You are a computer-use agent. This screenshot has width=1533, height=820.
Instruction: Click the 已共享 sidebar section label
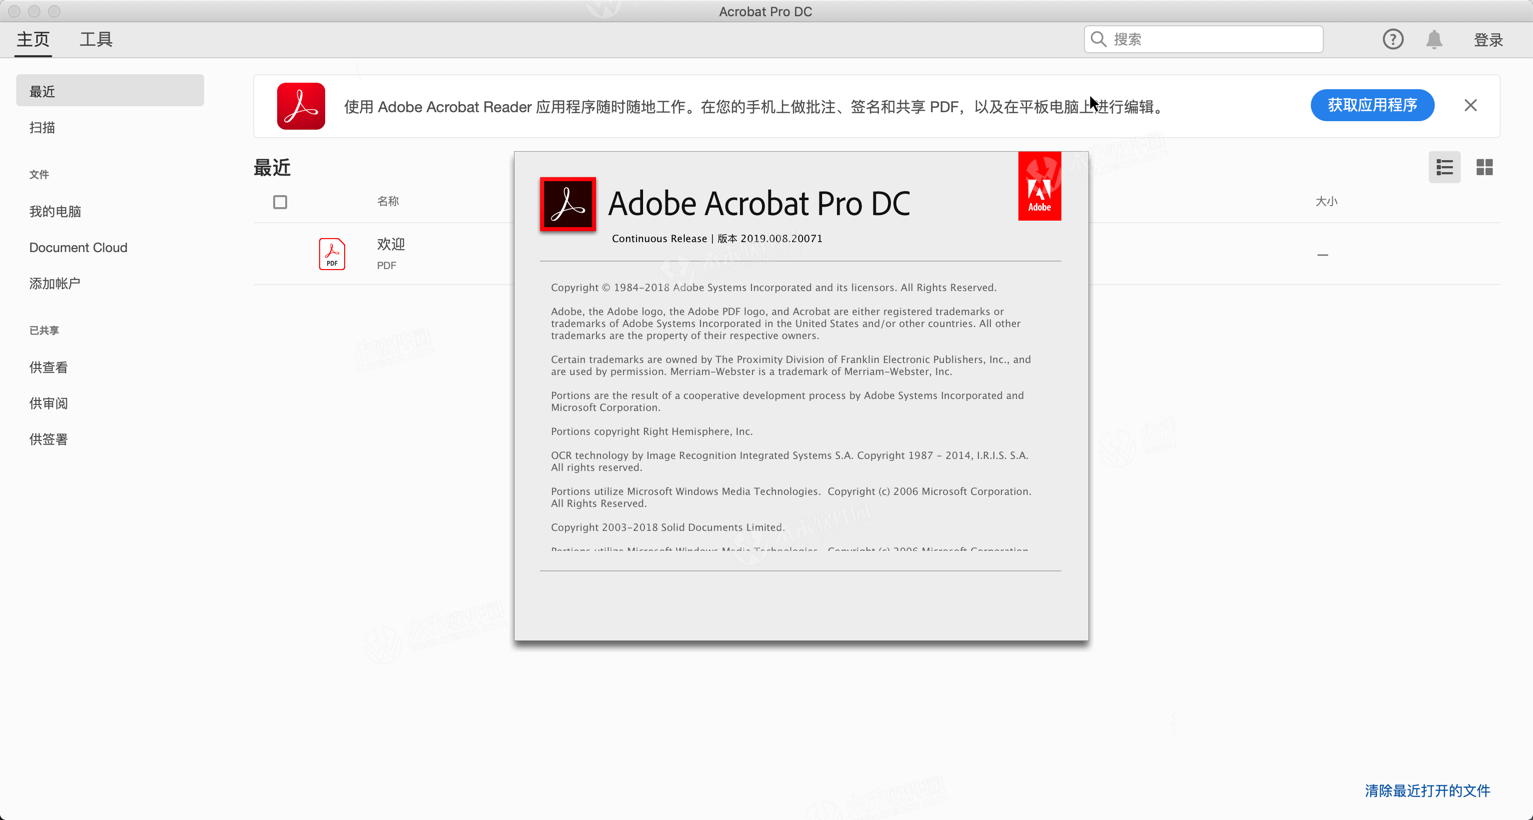pos(44,331)
